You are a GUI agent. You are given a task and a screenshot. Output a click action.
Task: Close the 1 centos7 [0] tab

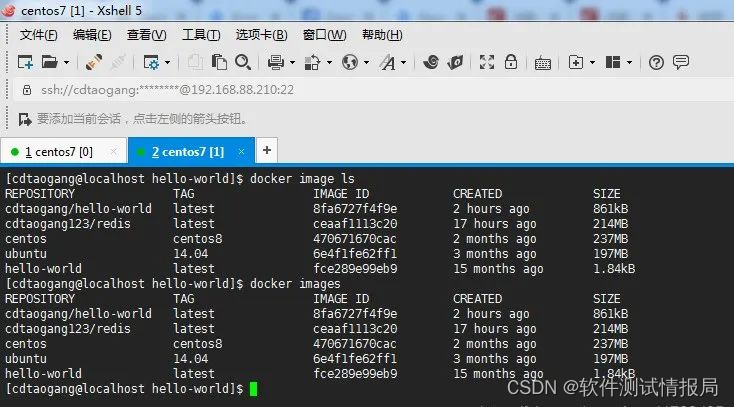(x=113, y=152)
